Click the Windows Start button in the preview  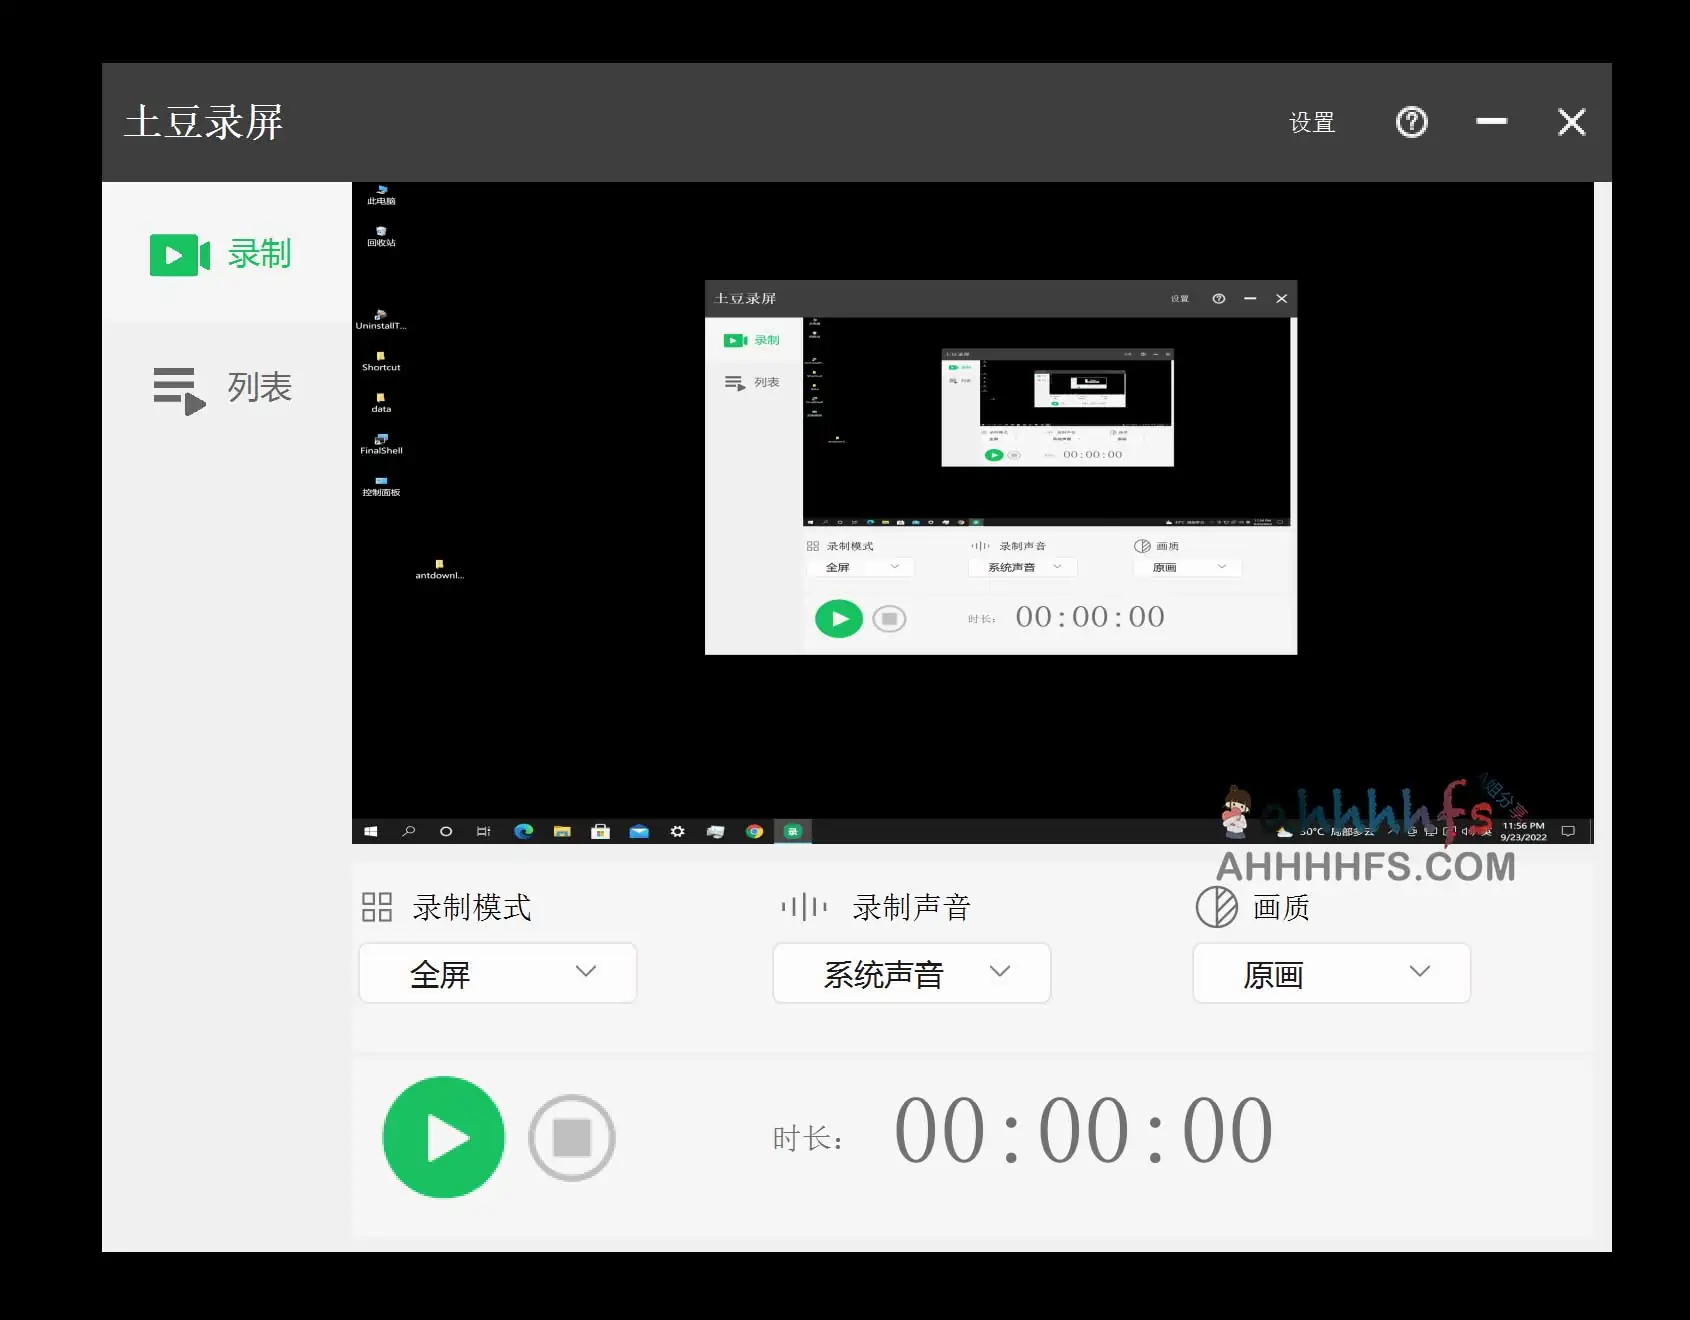pos(371,831)
